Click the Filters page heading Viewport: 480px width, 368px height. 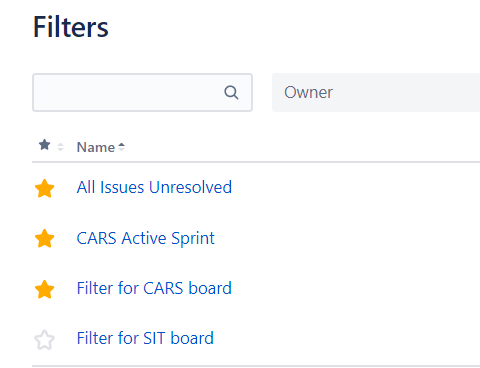71,27
